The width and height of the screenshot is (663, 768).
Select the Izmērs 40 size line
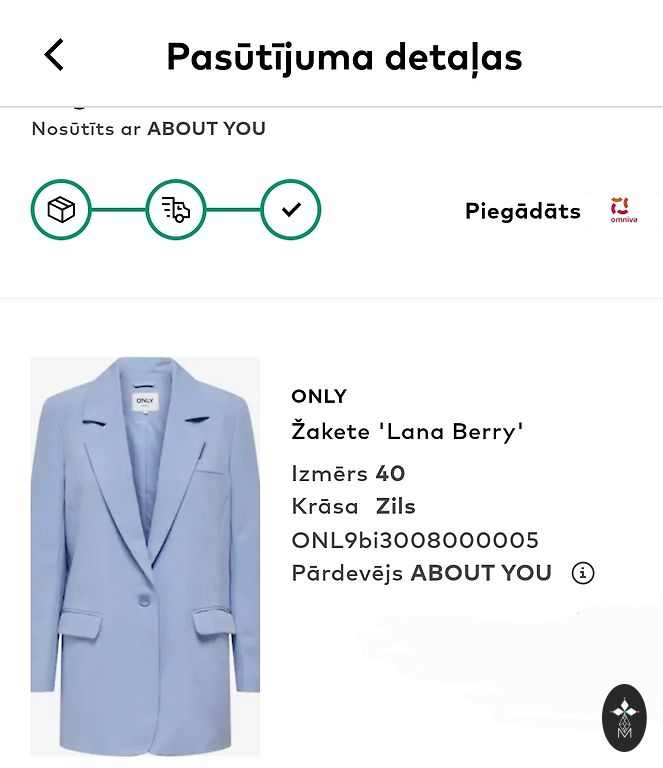pyautogui.click(x=348, y=473)
